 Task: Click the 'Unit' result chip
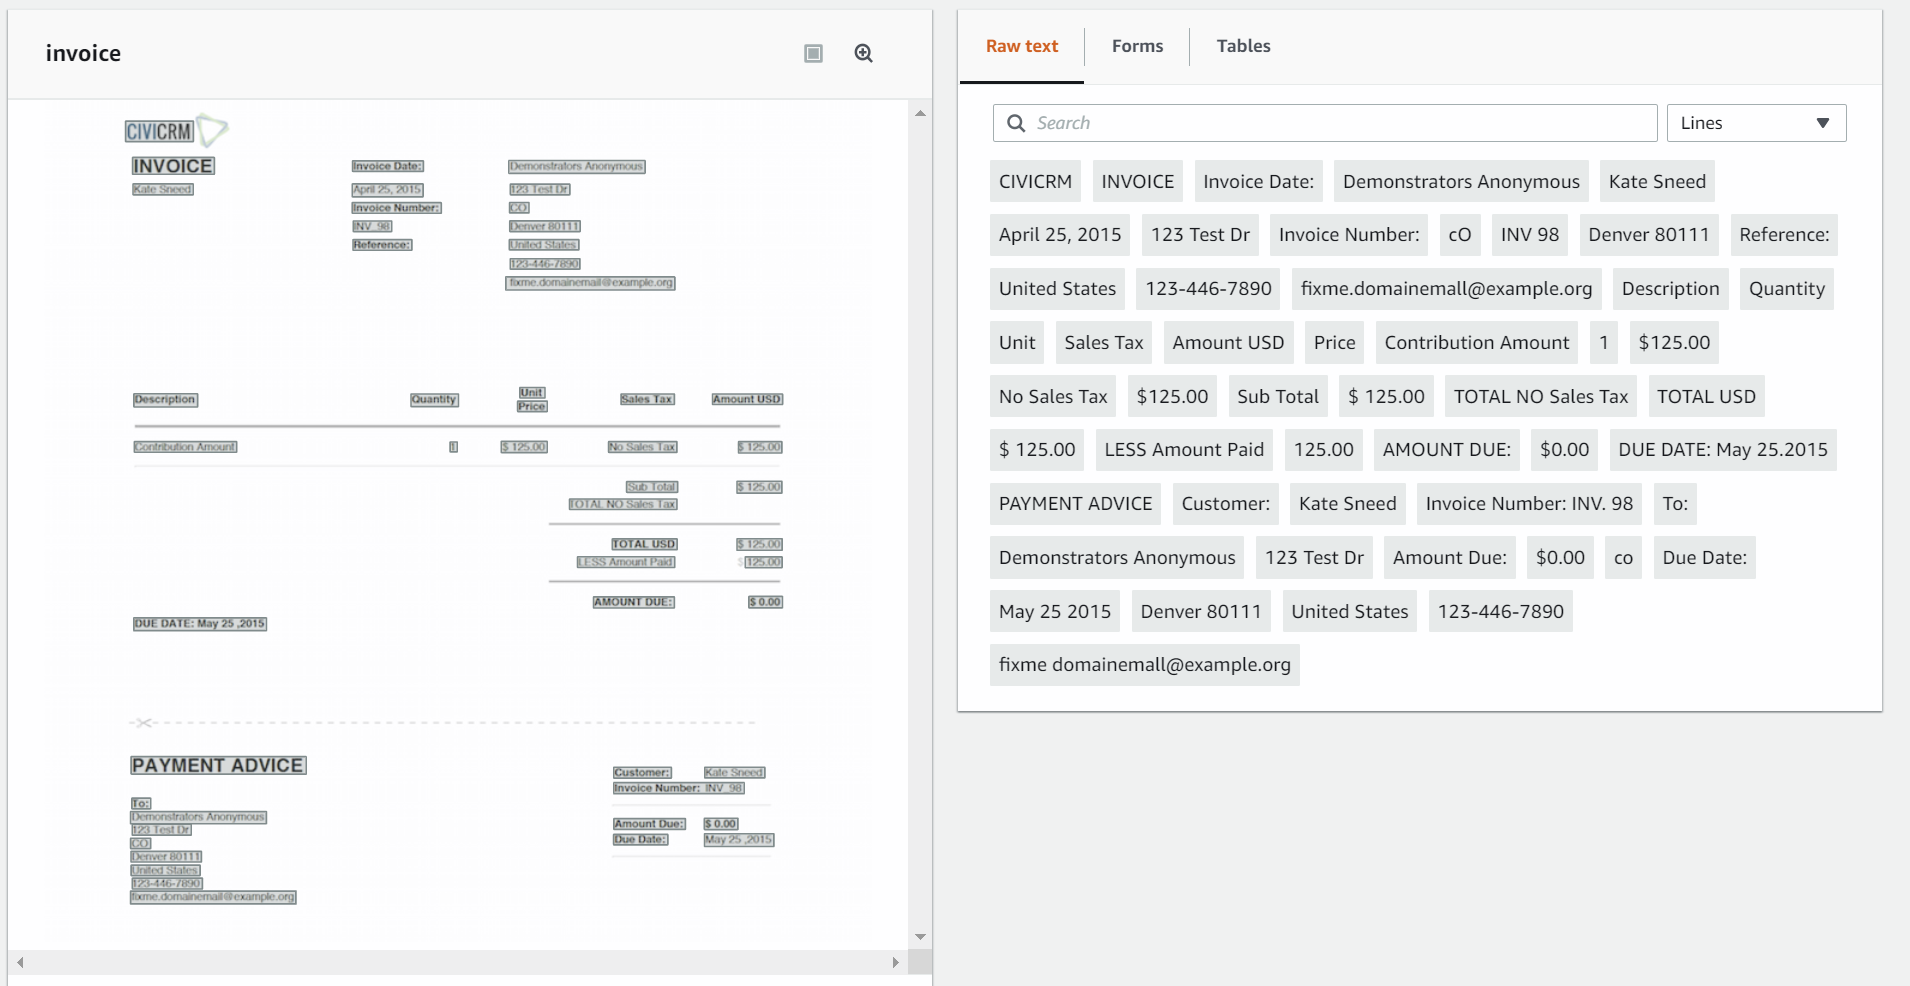pyautogui.click(x=1017, y=343)
